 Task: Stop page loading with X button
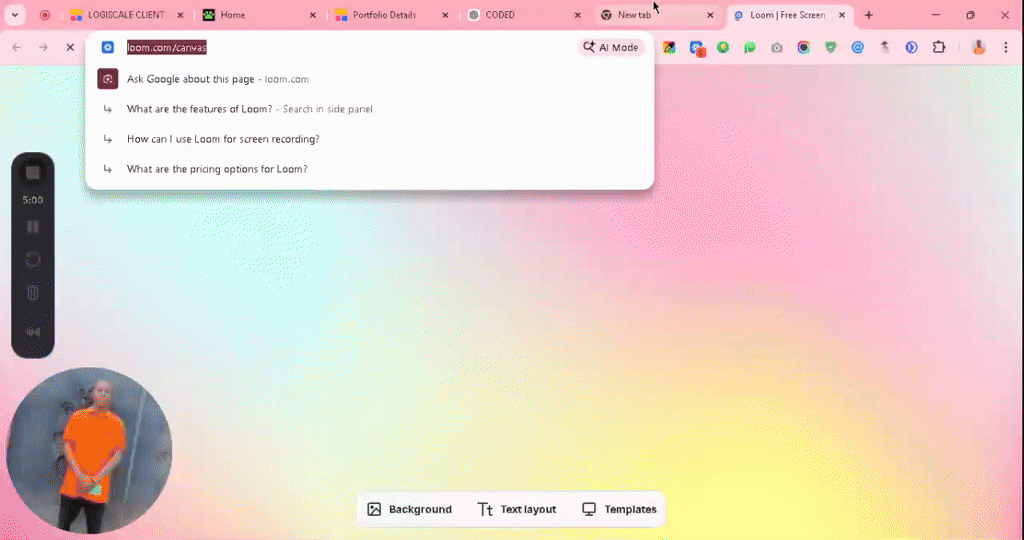(70, 47)
